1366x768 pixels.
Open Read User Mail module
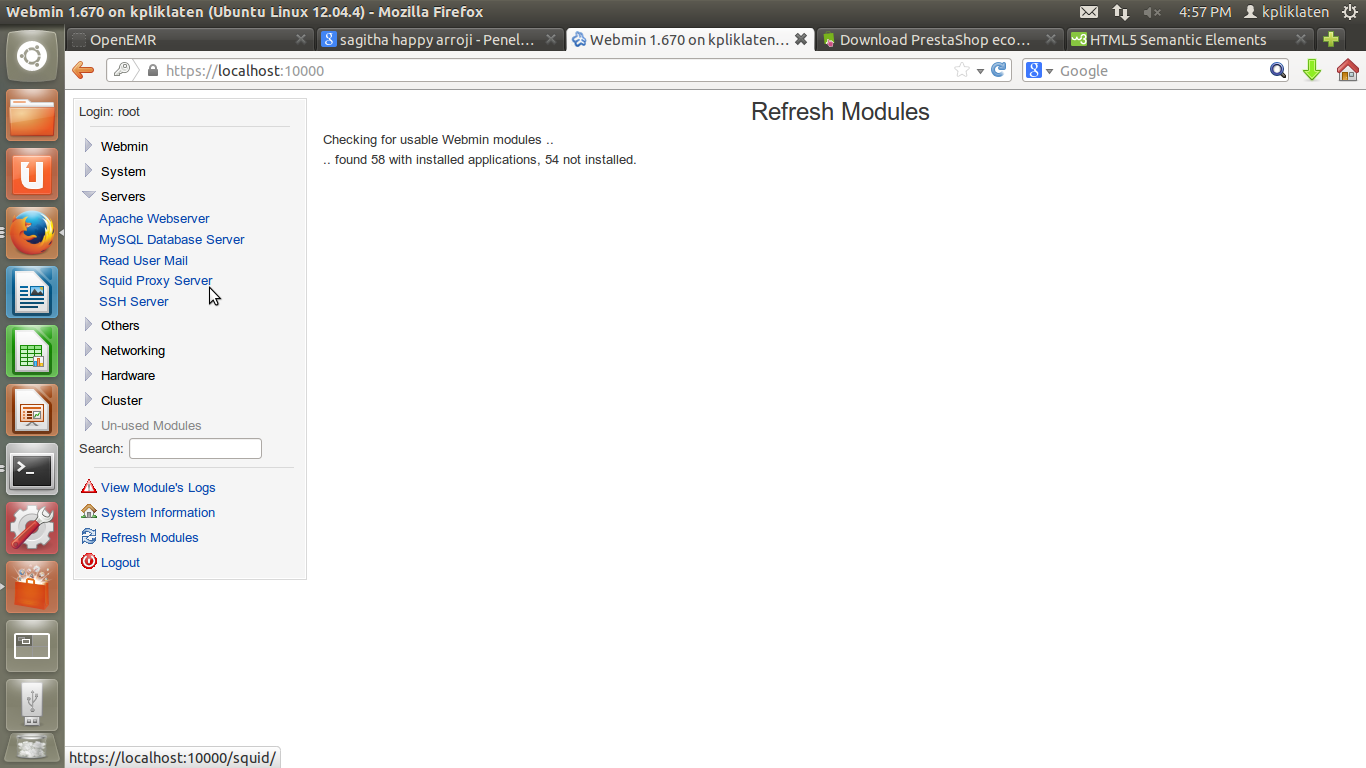143,260
